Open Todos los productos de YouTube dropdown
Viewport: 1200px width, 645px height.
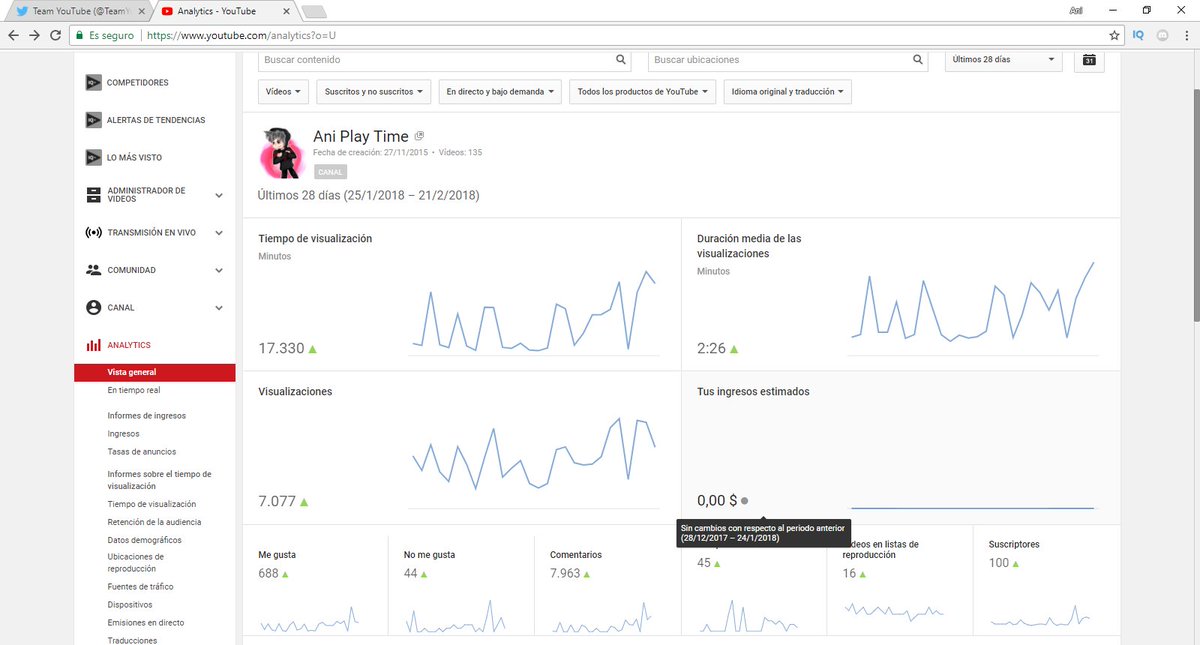(x=643, y=92)
